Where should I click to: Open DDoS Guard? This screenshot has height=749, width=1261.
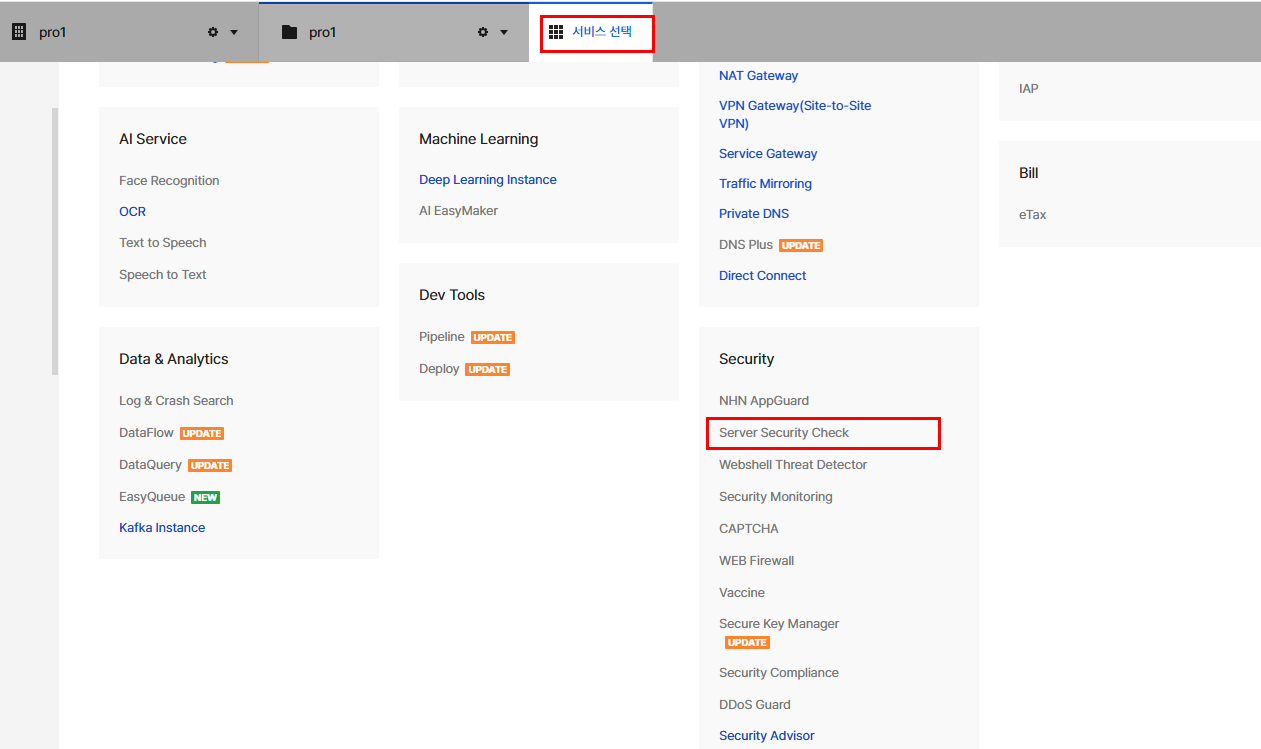tap(755, 705)
